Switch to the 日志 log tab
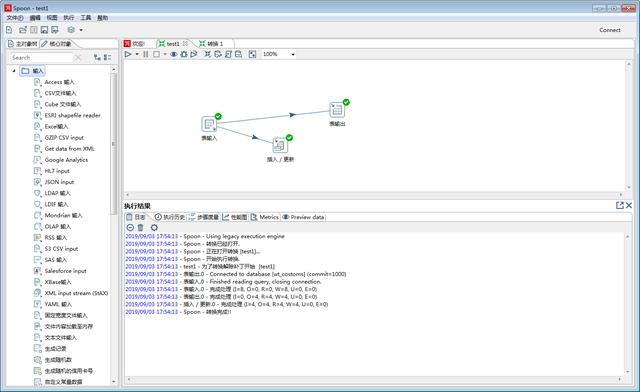Screen dimensions: 640x392 pyautogui.click(x=136, y=217)
